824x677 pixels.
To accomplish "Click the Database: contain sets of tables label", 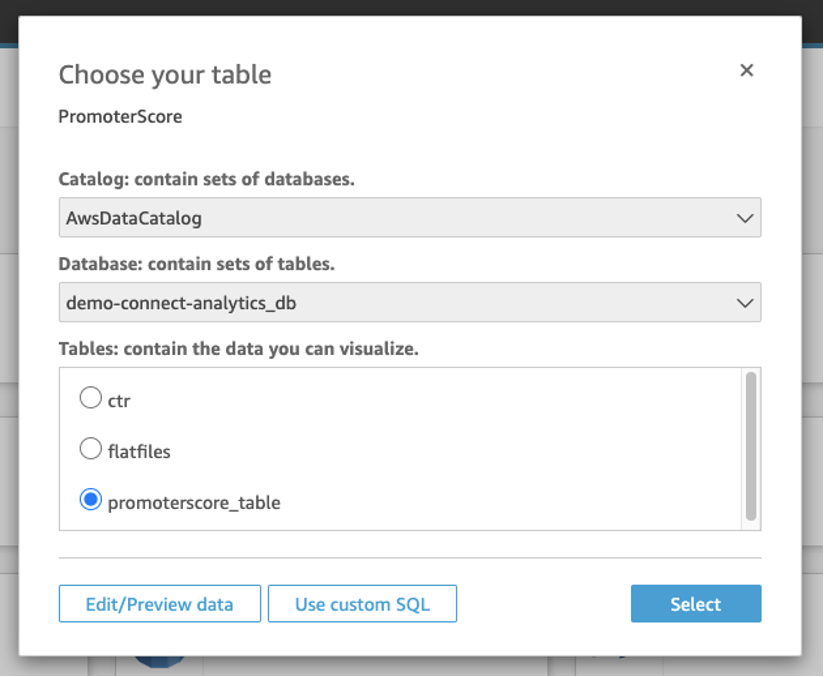I will tap(197, 264).
